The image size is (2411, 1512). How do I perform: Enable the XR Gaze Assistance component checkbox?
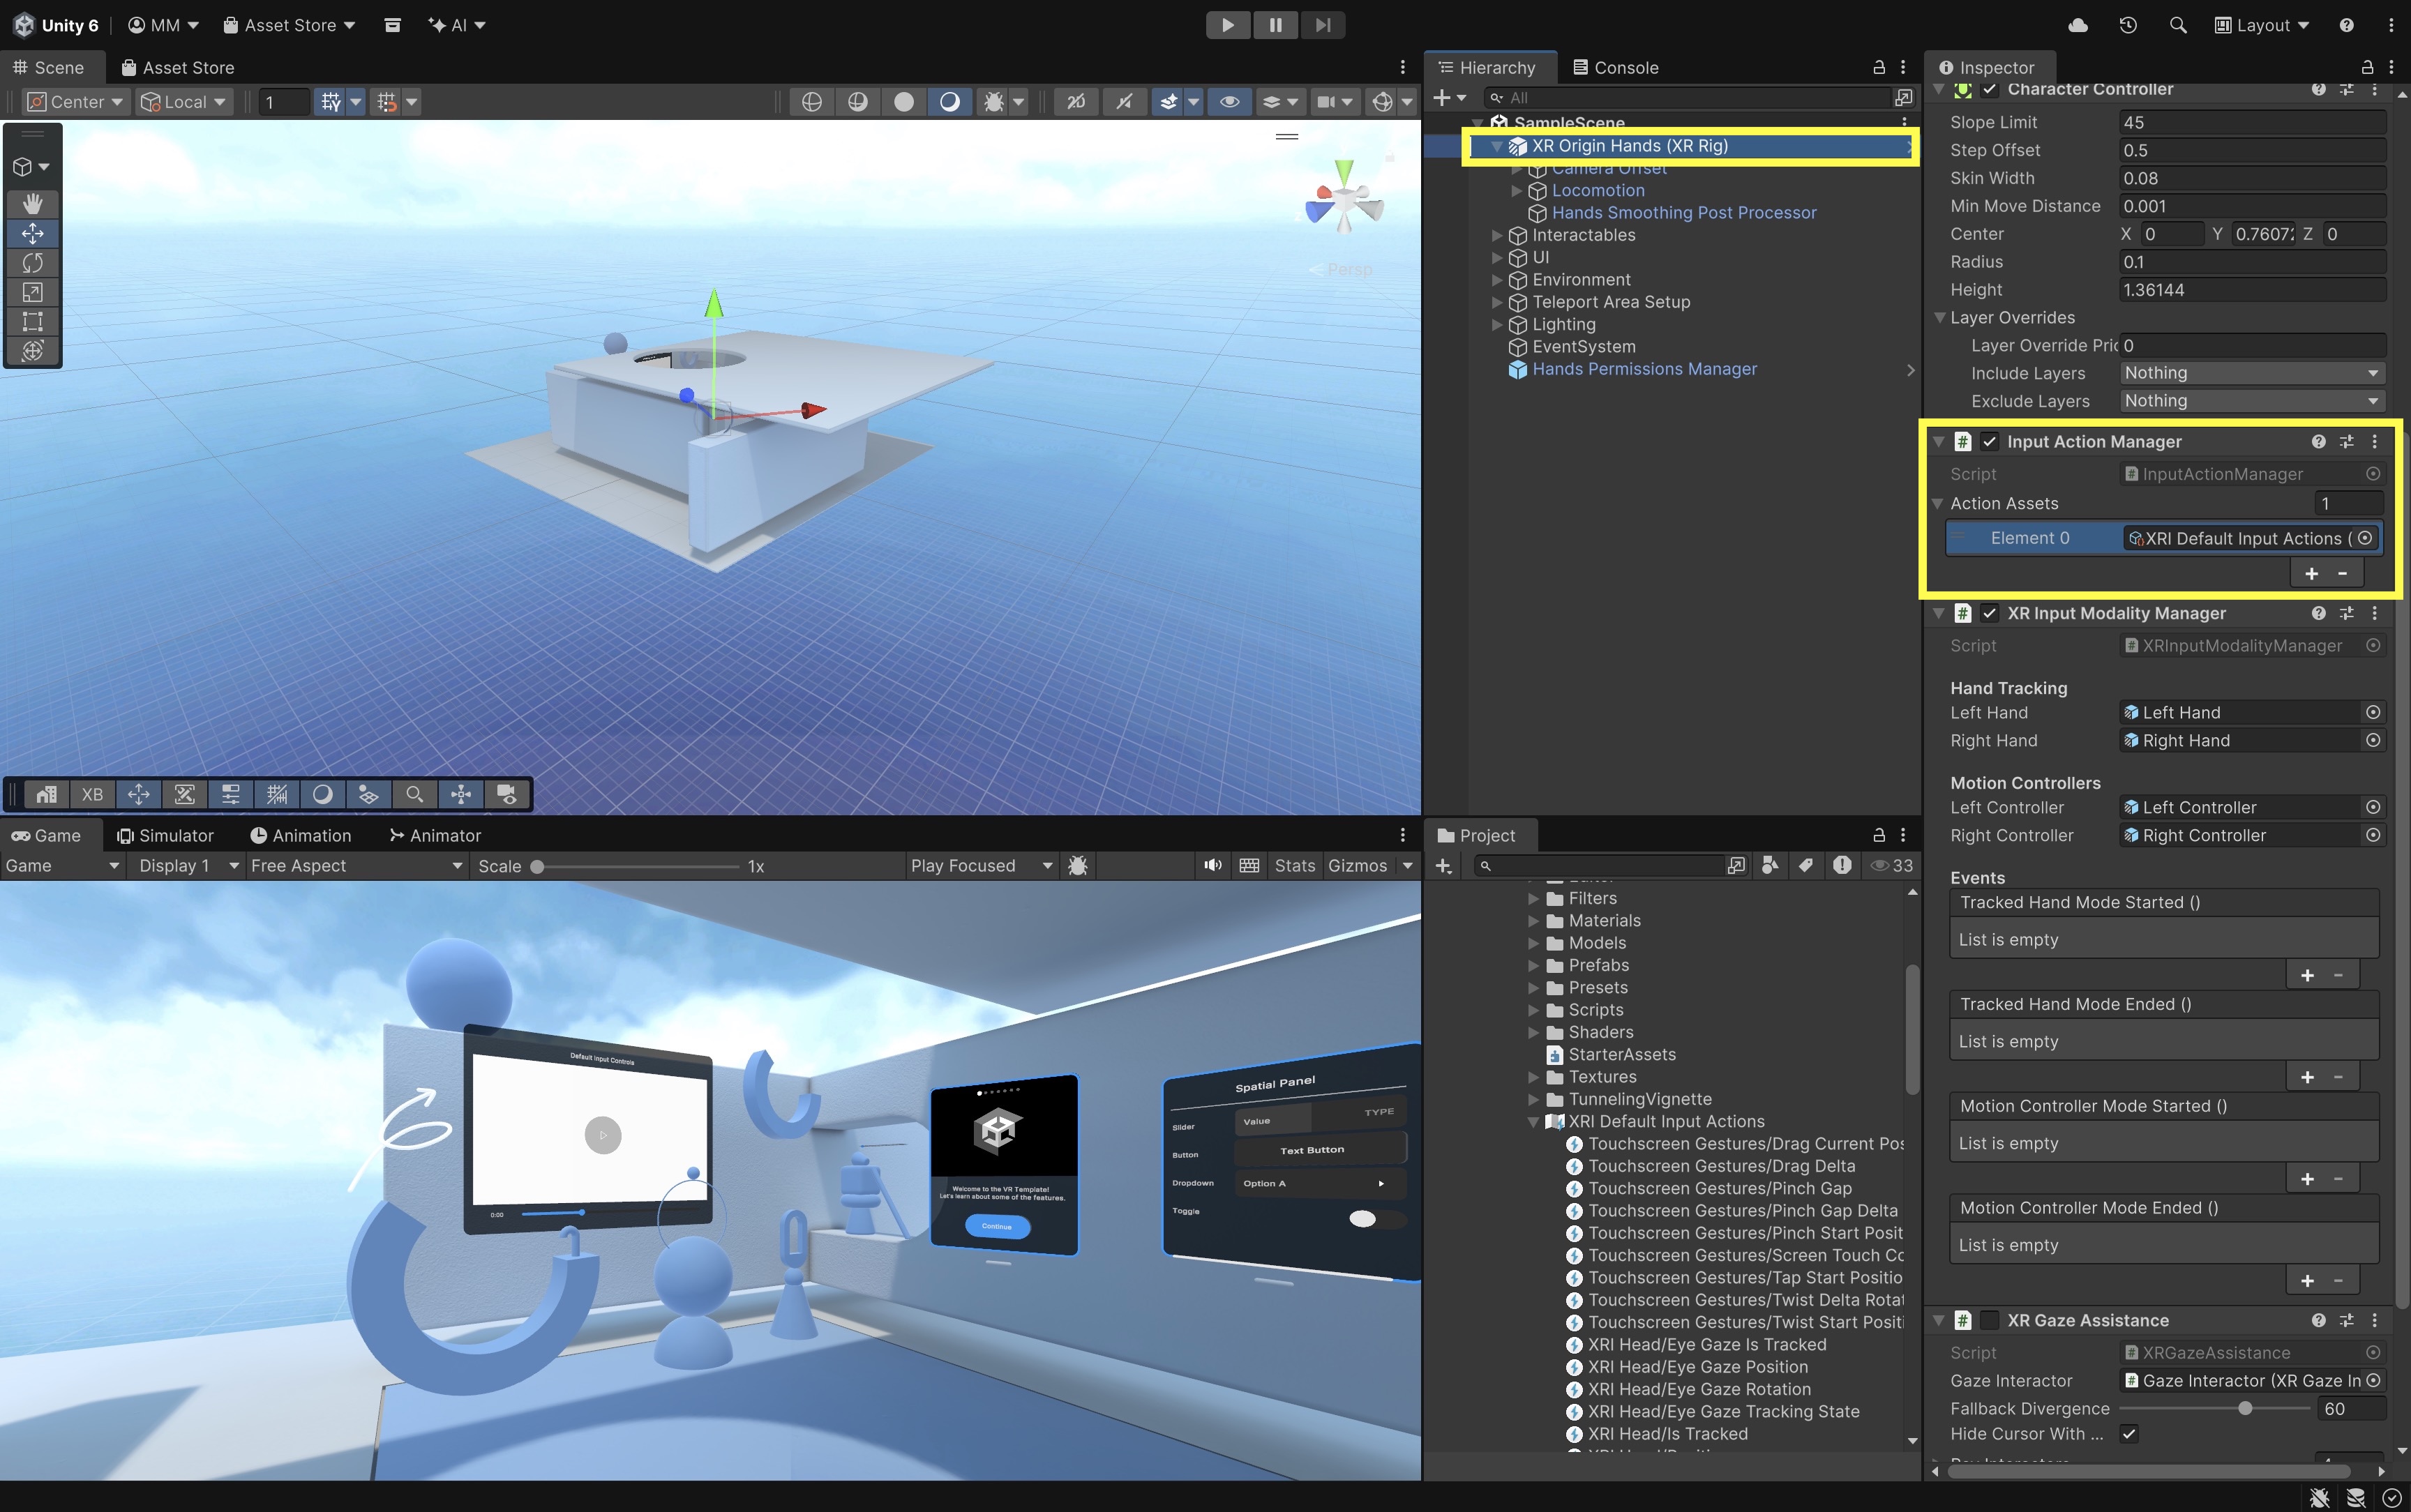(x=1990, y=1320)
